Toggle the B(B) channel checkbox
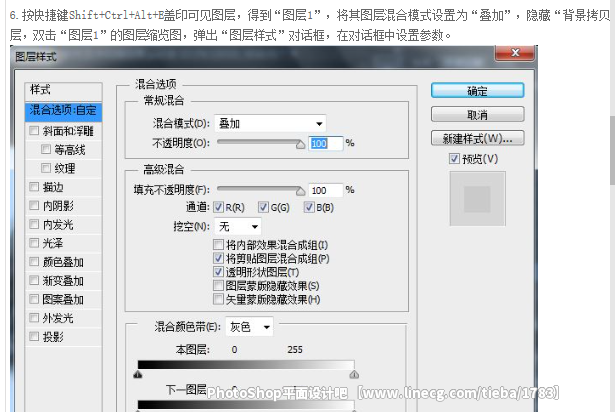The height and width of the screenshot is (412, 615). pos(309,207)
